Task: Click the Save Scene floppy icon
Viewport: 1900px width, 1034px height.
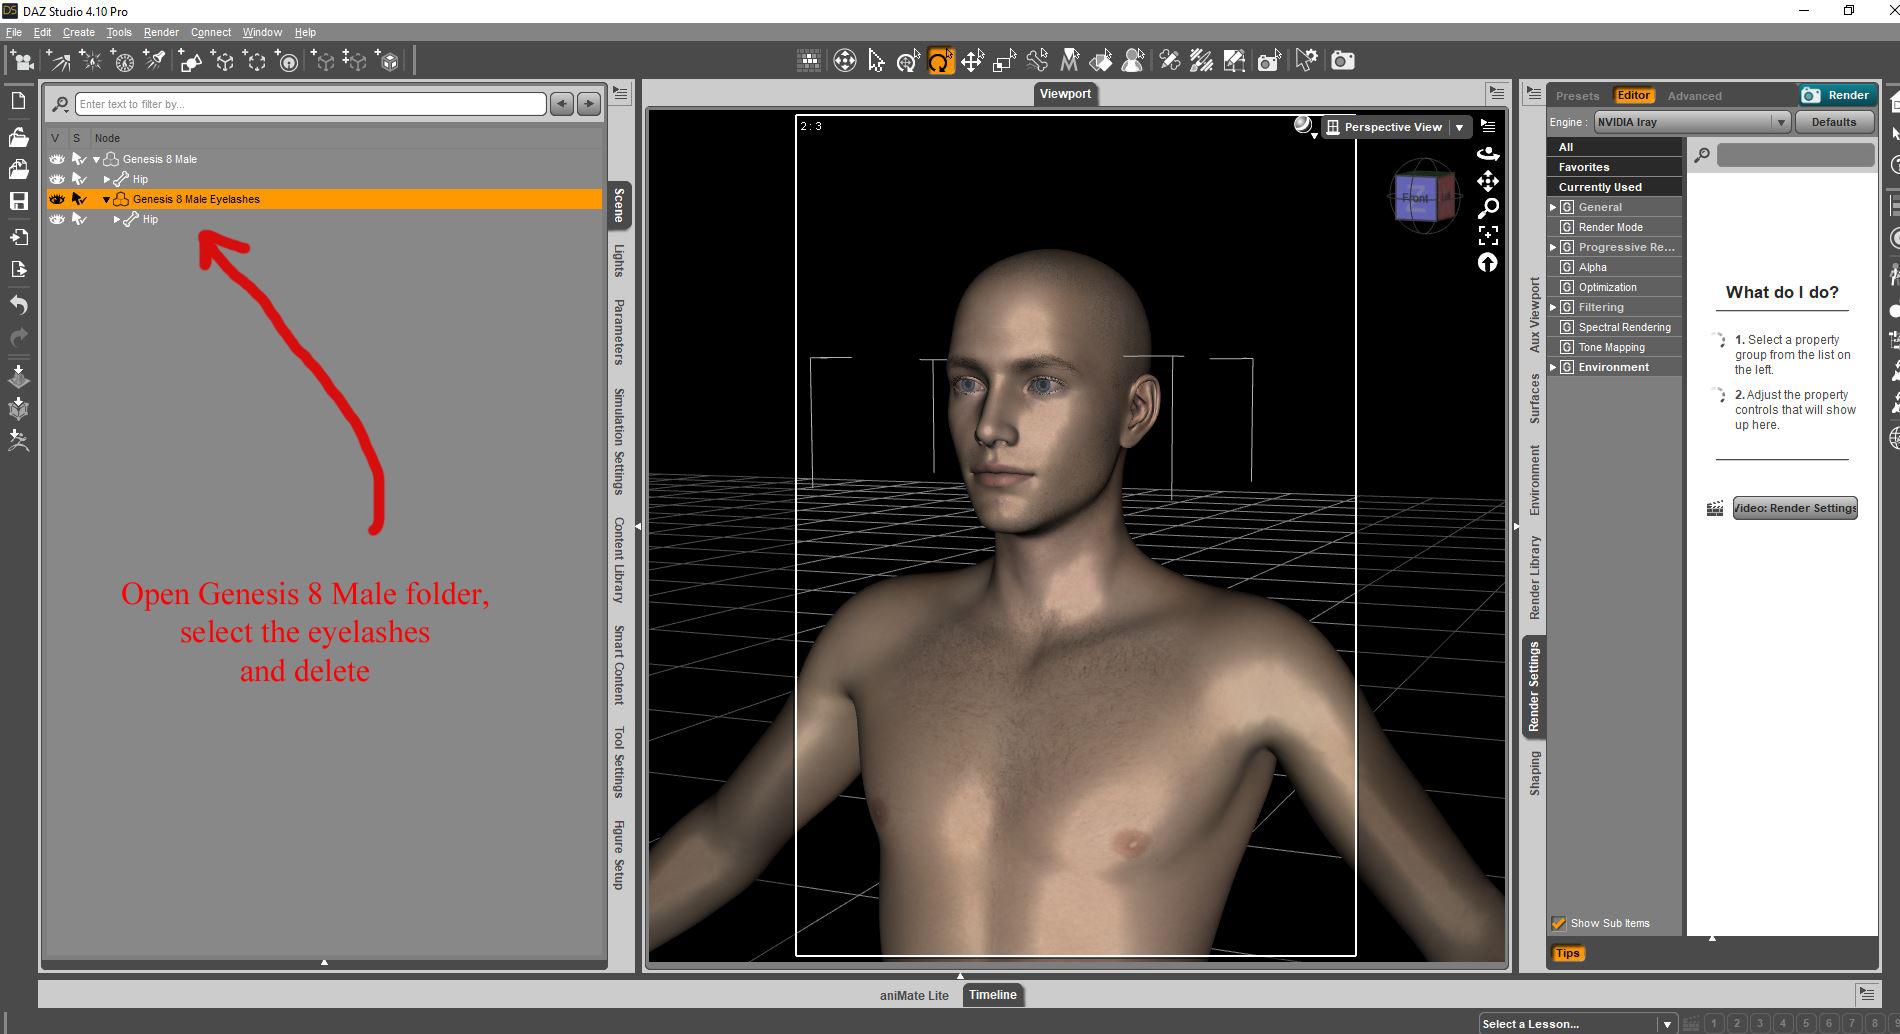Action: [x=18, y=201]
